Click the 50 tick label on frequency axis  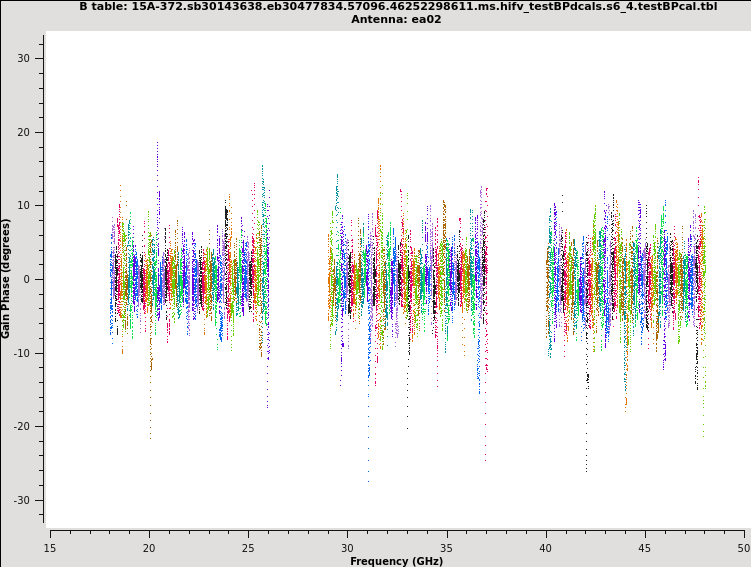pyautogui.click(x=743, y=547)
